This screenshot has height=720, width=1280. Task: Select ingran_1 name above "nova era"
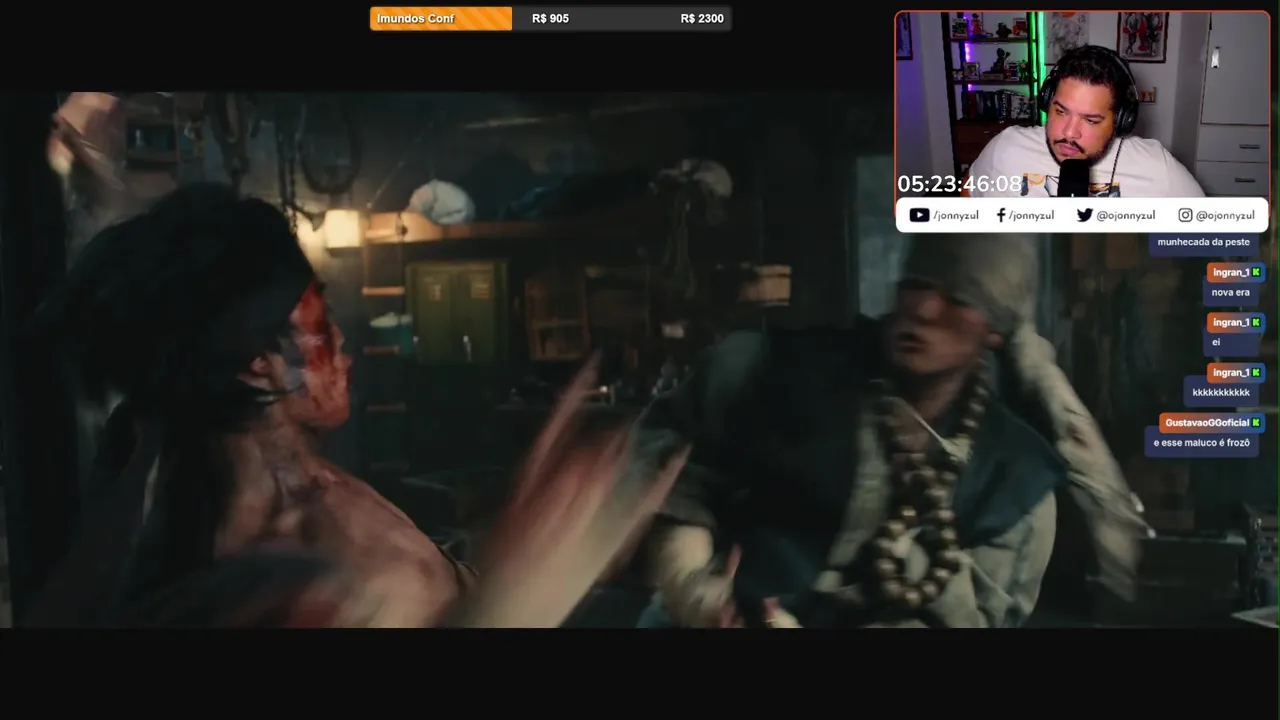pyautogui.click(x=1230, y=273)
